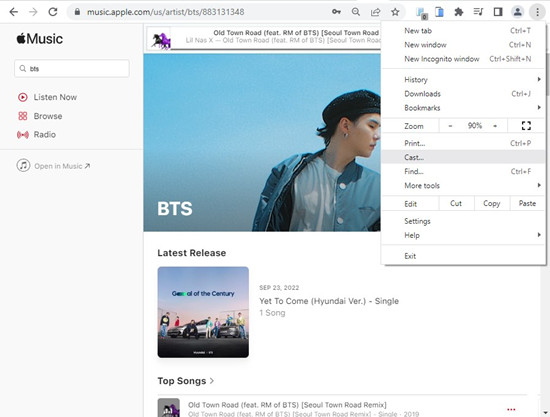Open the media control playlist icon
Image resolution: width=550 pixels, height=417 pixels.
(x=478, y=12)
